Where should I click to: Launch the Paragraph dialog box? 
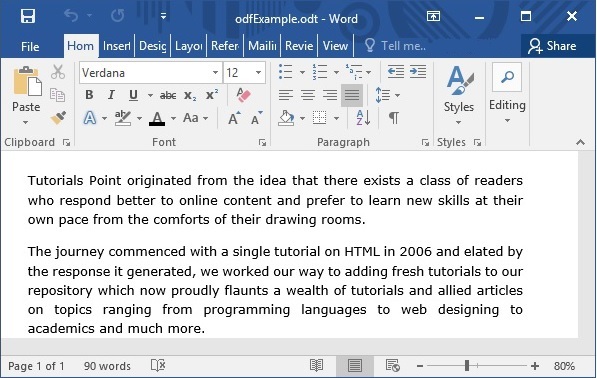[425, 142]
